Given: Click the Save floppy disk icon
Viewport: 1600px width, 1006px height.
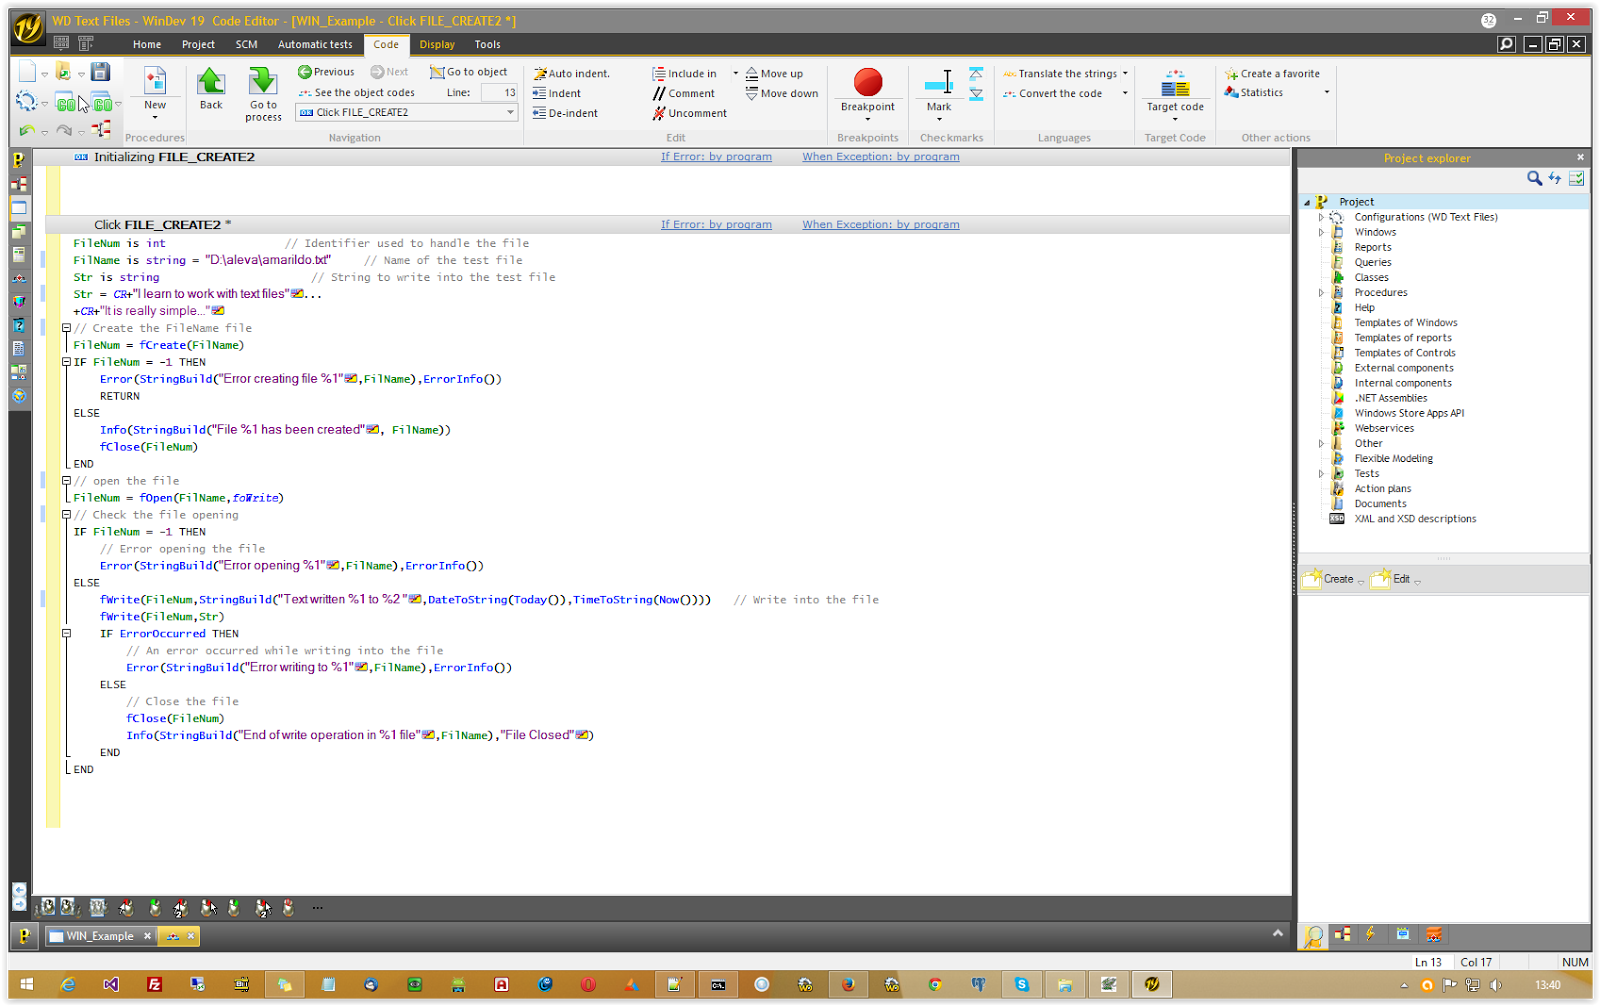Looking at the screenshot, I should (x=100, y=71).
